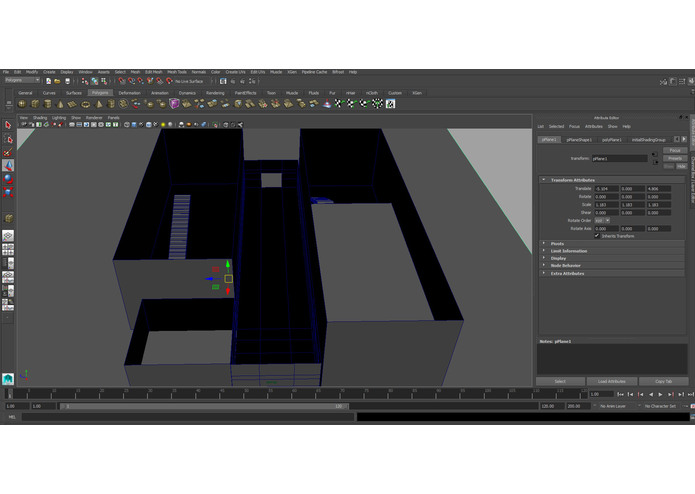The height and width of the screenshot is (494, 695).
Task: Click the transform name field pPlane1
Action: coord(620,159)
